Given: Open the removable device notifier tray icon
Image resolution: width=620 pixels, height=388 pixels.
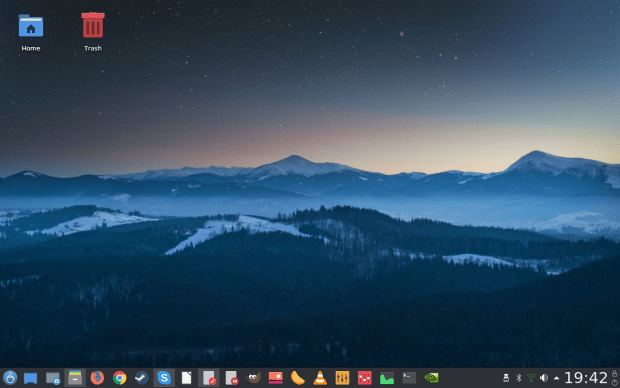Looking at the screenshot, I should [506, 378].
